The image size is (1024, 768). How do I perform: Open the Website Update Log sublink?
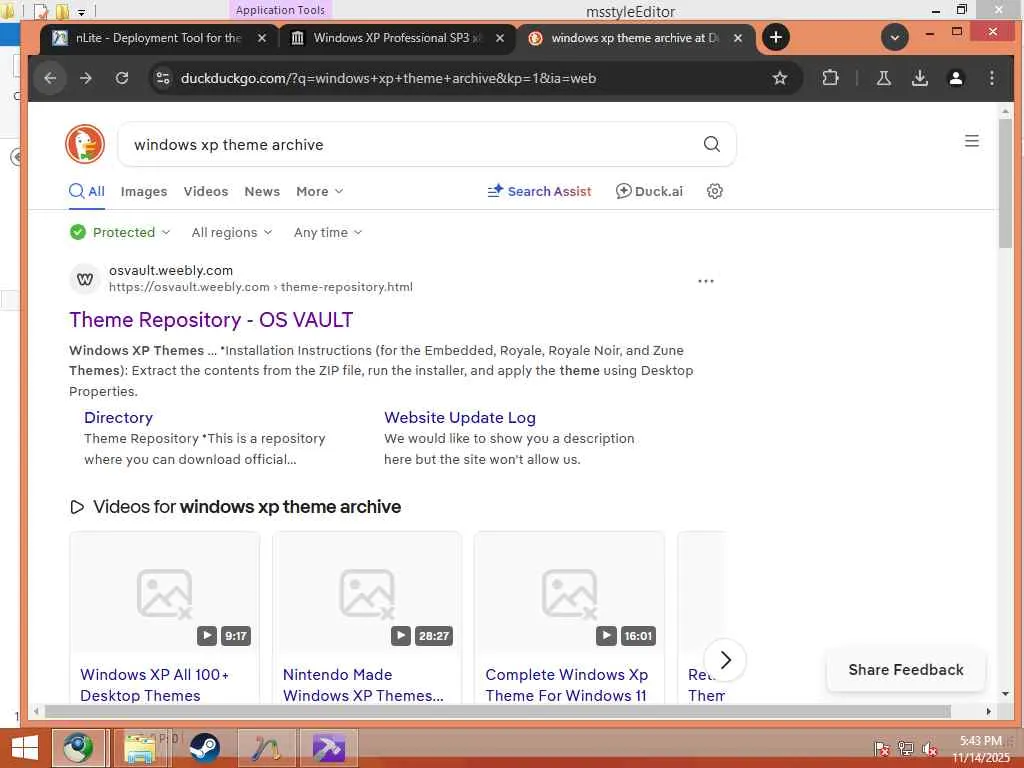click(460, 418)
